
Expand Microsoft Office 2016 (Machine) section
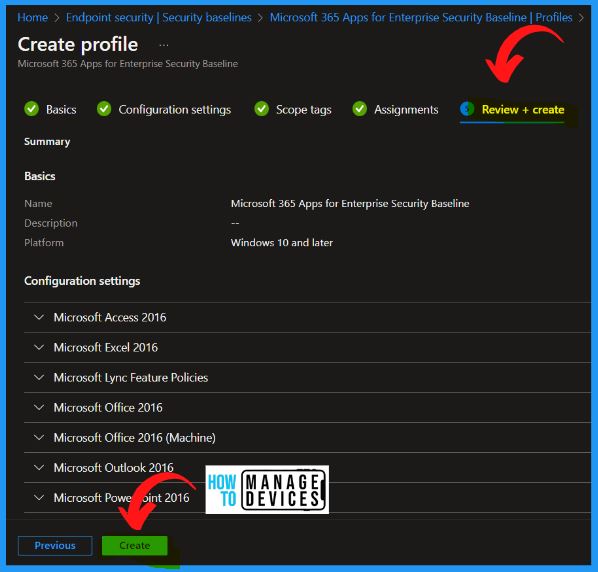click(307, 438)
